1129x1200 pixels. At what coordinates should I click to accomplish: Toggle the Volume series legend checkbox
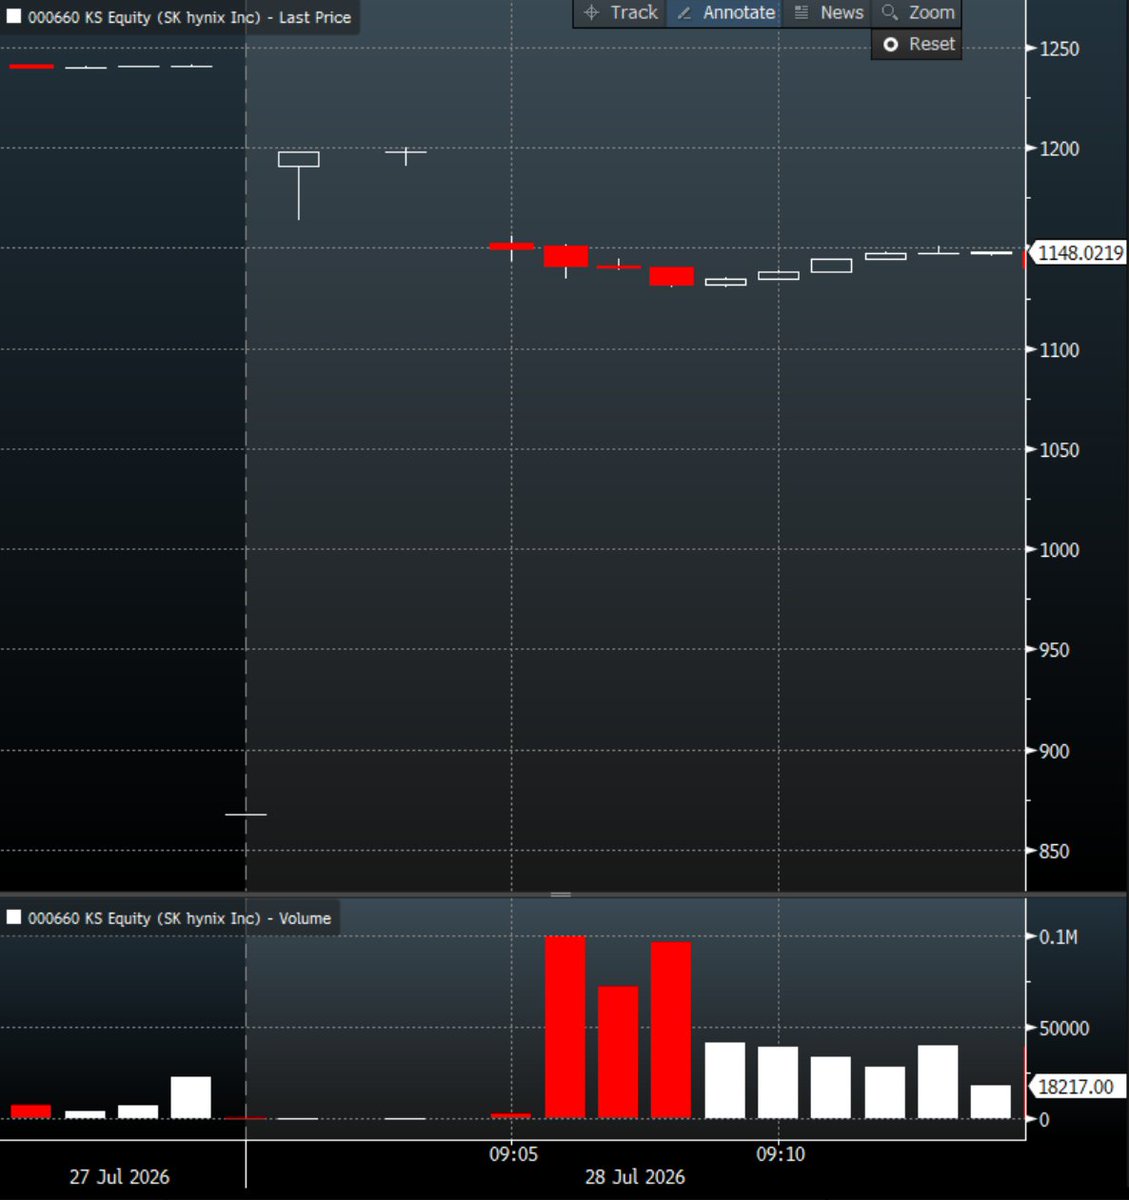click(14, 917)
